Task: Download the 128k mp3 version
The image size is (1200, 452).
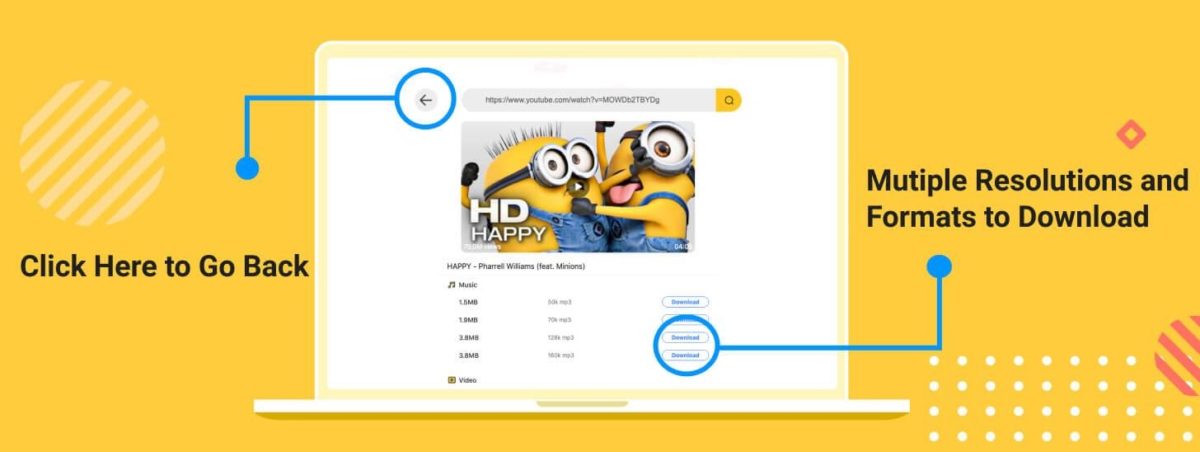Action: pyautogui.click(x=685, y=338)
